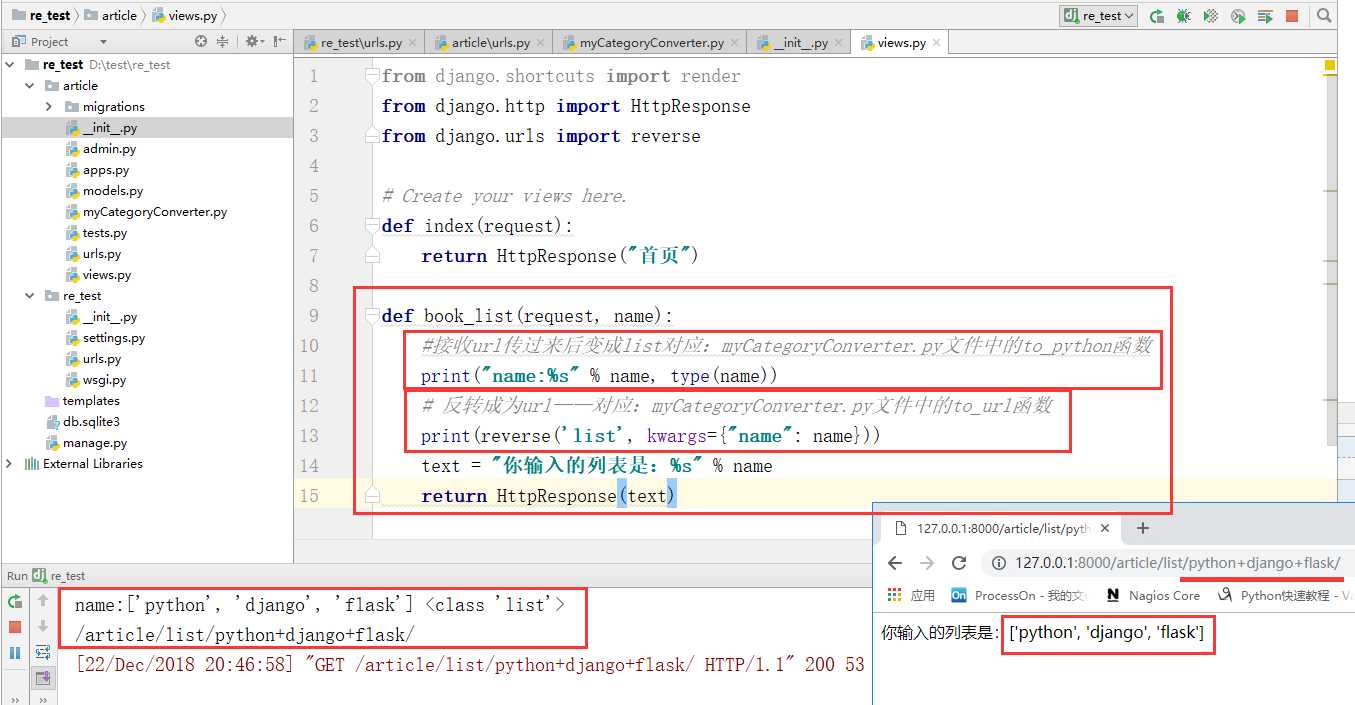The image size is (1355, 705).
Task: Open admin.py in project tree
Action: 100,148
